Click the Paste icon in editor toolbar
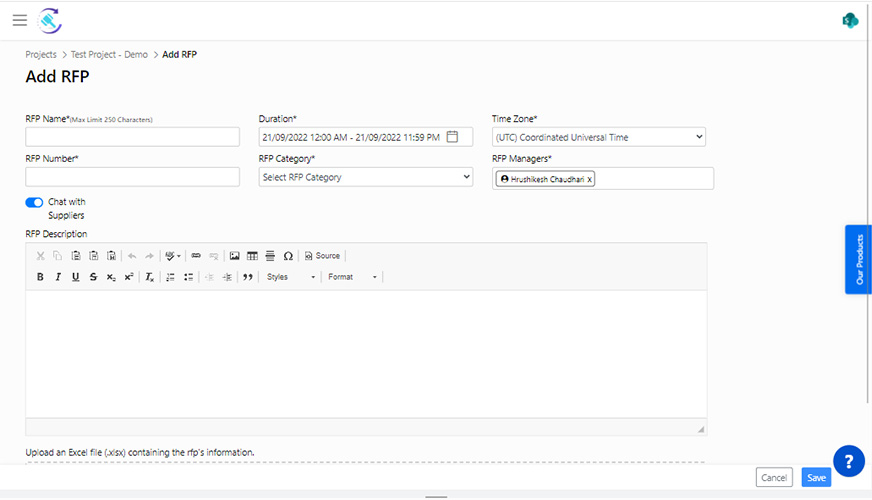Image resolution: width=872 pixels, height=500 pixels. tap(76, 256)
